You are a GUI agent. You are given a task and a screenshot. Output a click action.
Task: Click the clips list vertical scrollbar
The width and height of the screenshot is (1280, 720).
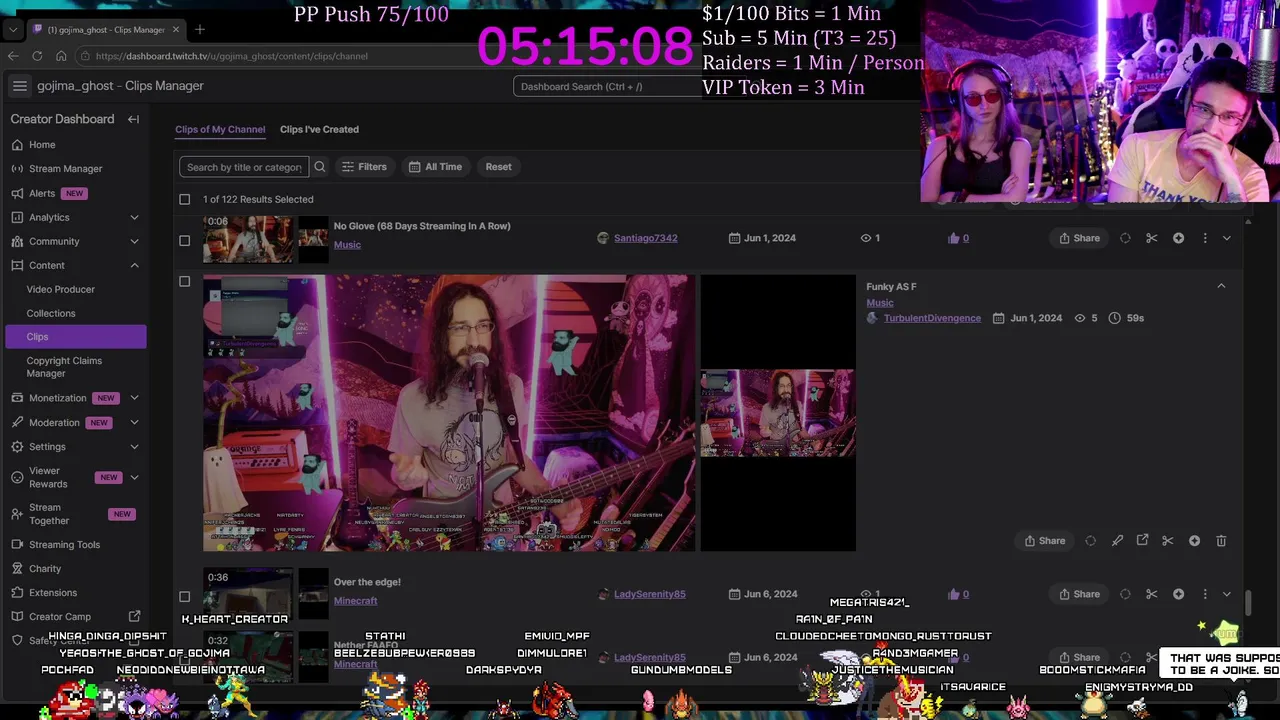pyautogui.click(x=1248, y=603)
